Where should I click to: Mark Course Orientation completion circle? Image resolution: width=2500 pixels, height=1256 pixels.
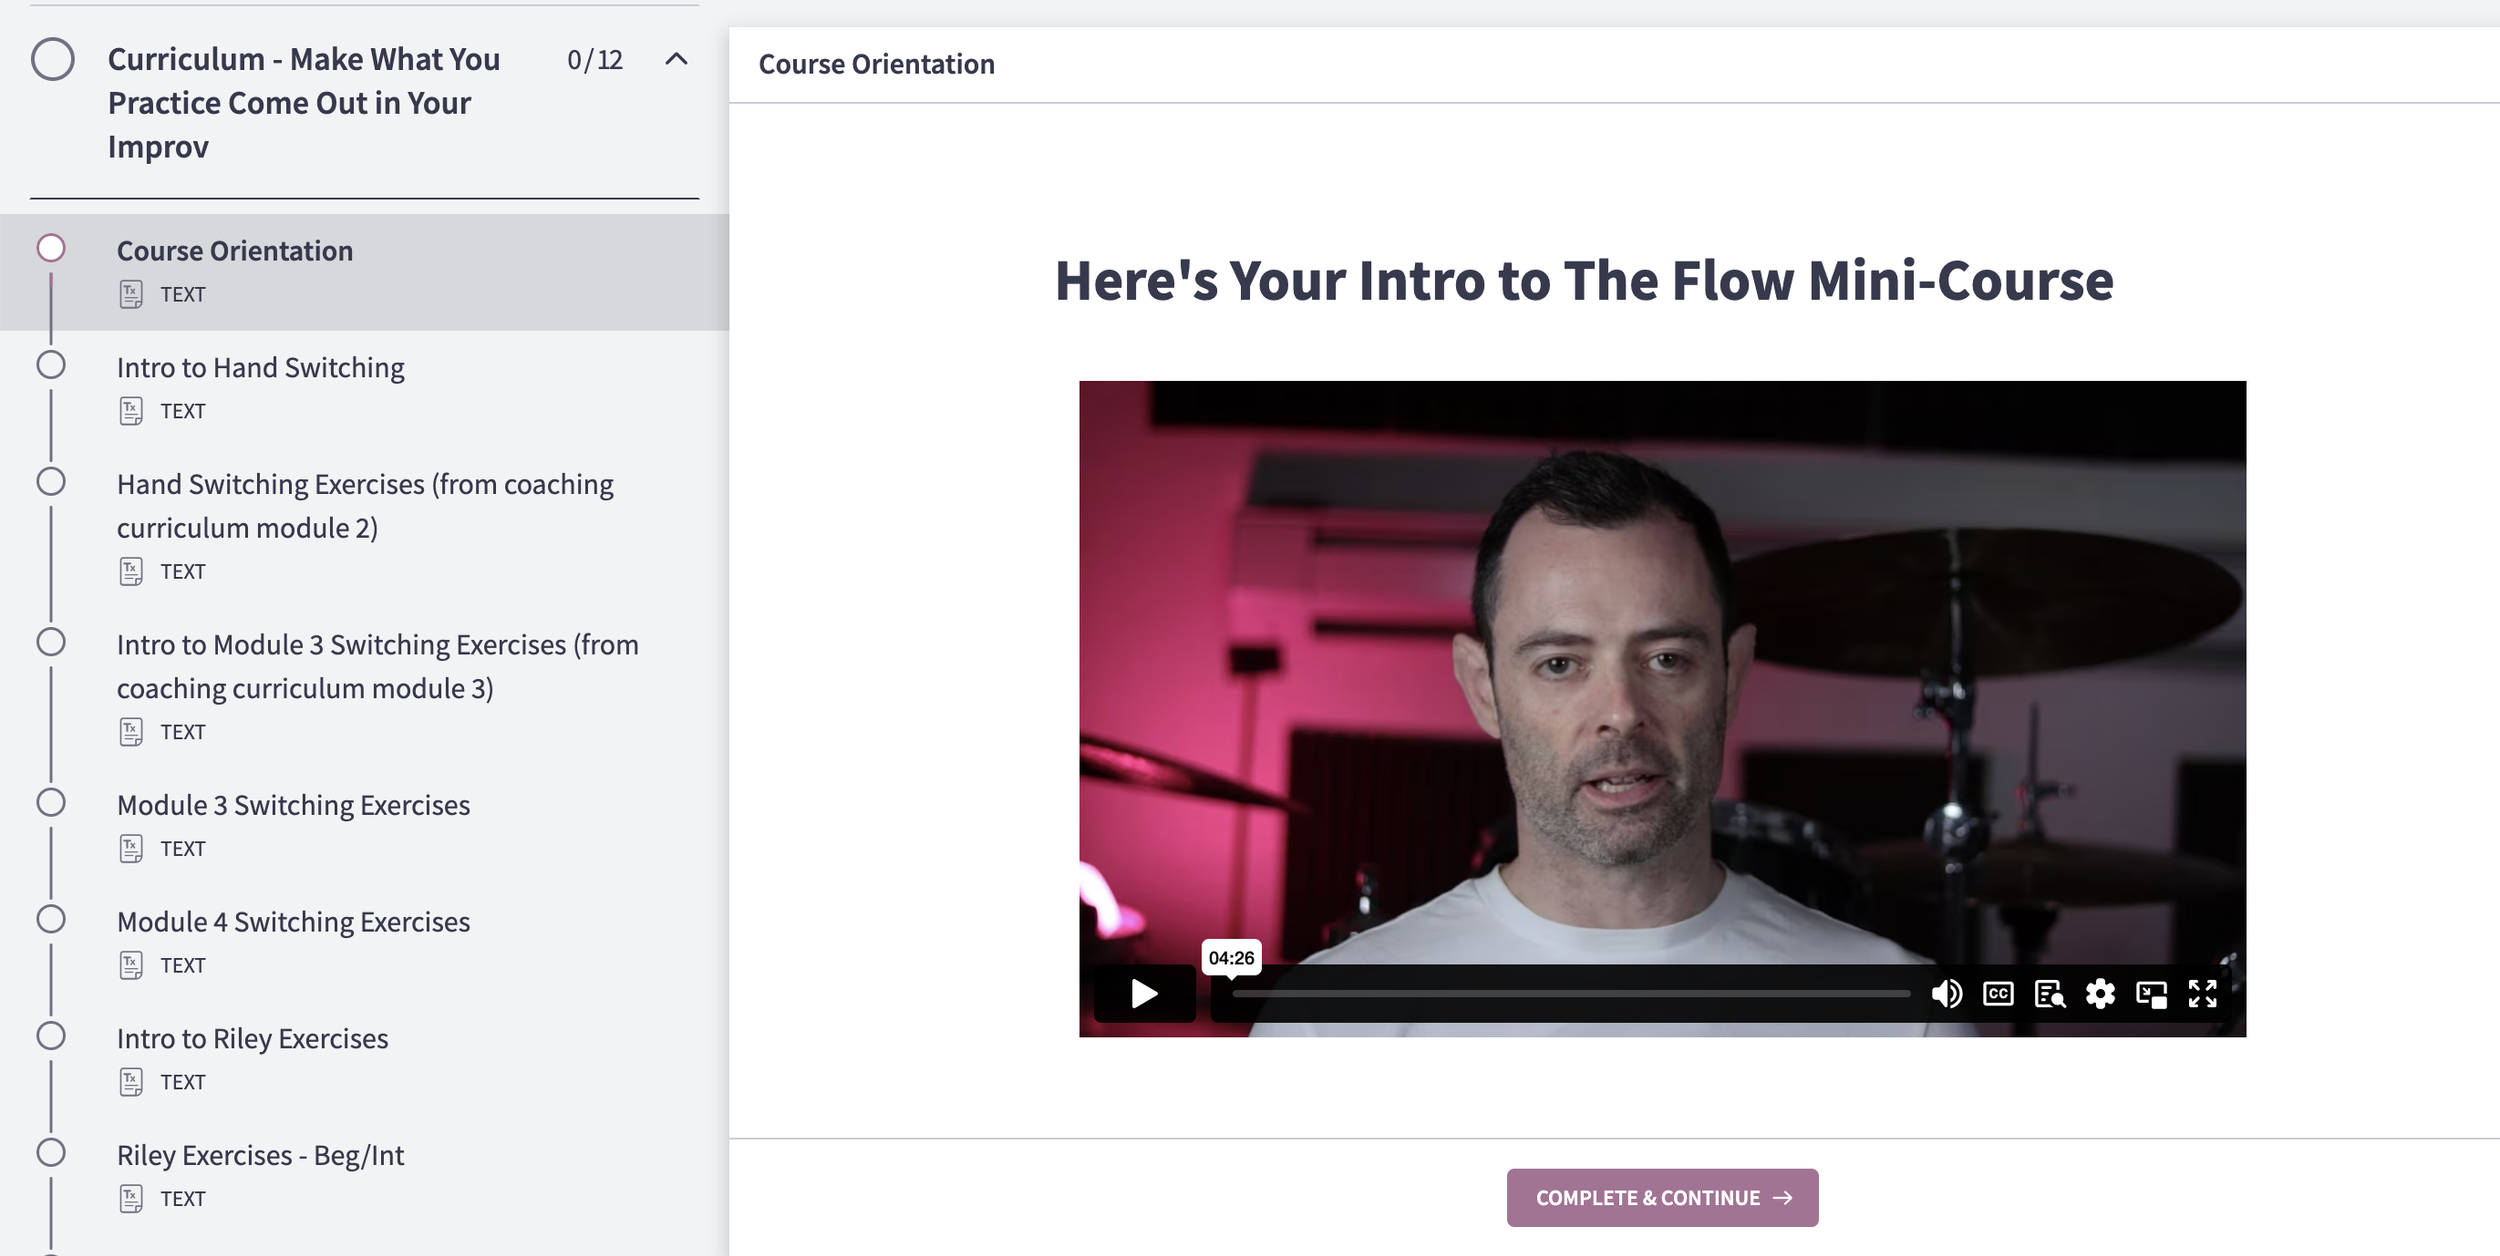[x=51, y=248]
